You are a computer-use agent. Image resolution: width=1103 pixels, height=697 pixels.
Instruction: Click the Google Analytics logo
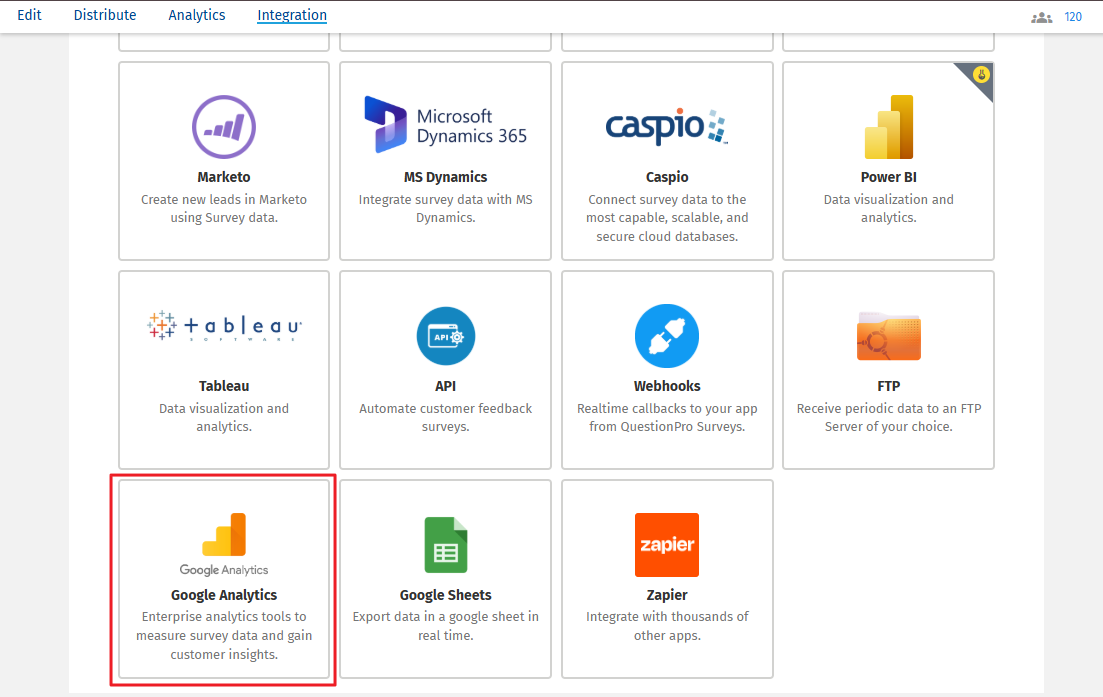[224, 545]
